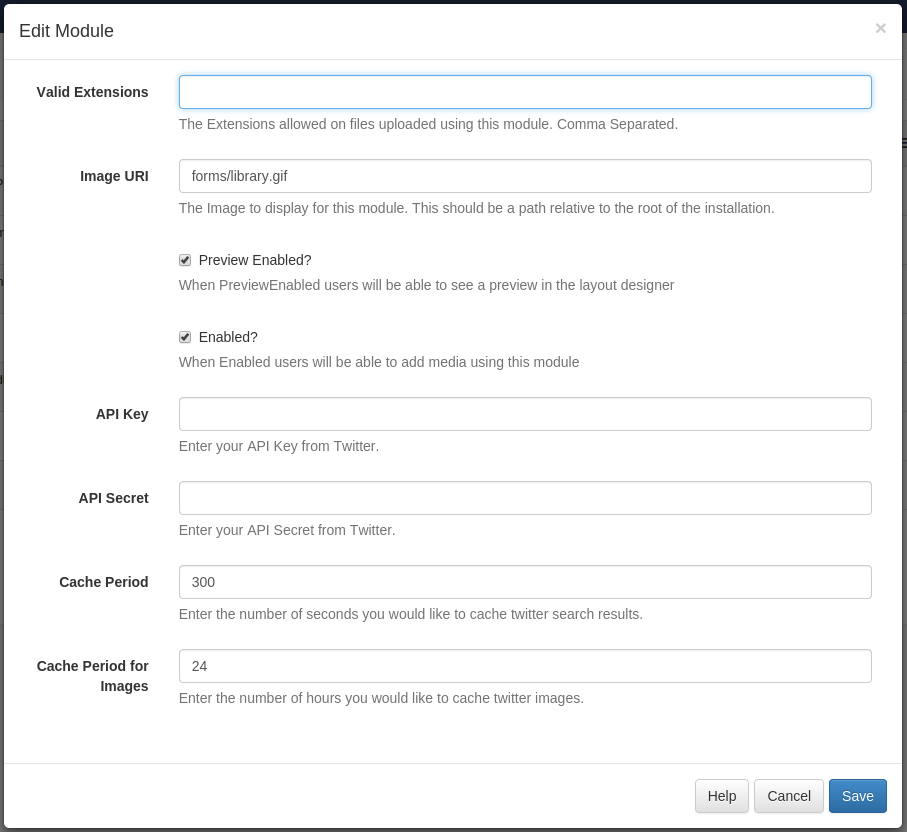Click help text about caching twitter images
The image size is (907, 832).
pyautogui.click(x=381, y=698)
